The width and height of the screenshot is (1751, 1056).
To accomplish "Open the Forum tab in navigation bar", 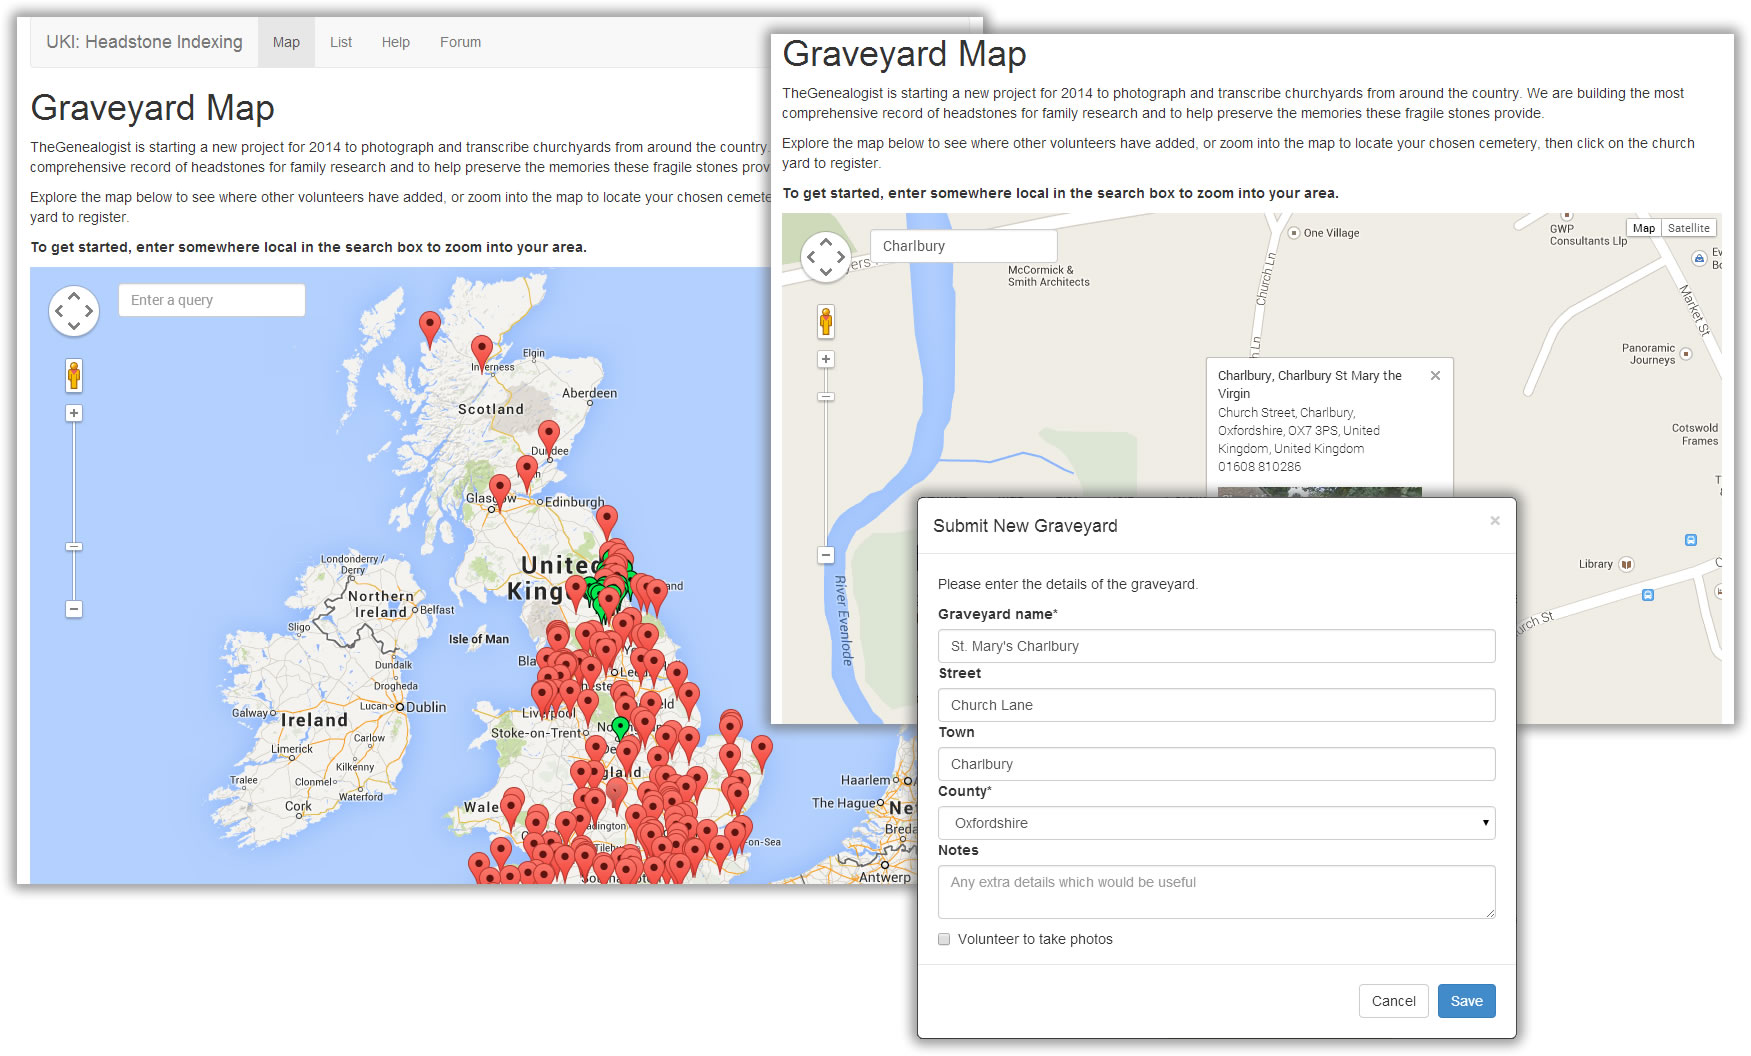I will pyautogui.click(x=460, y=42).
